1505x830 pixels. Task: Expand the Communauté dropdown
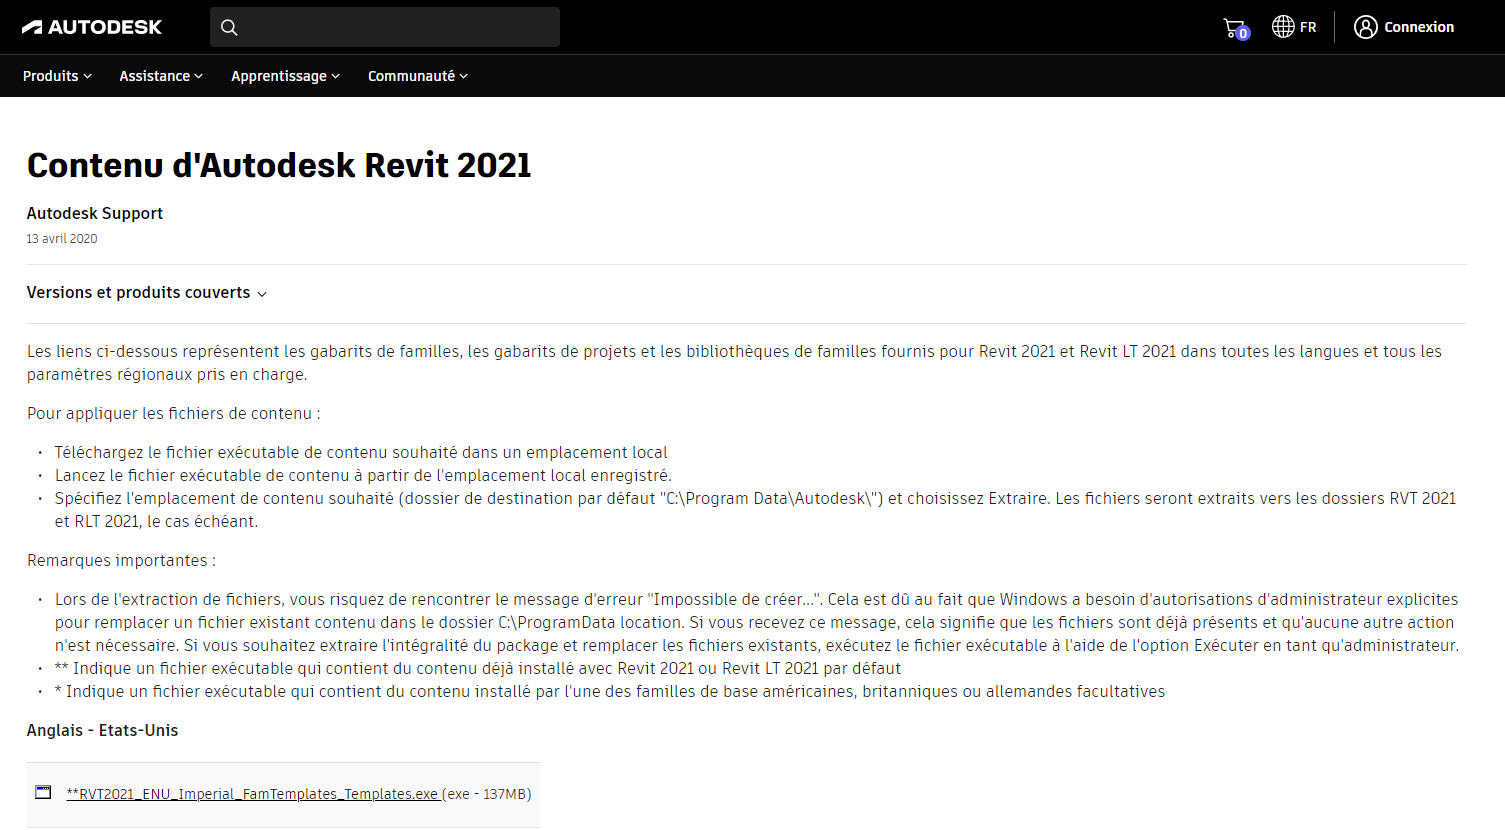tap(412, 76)
